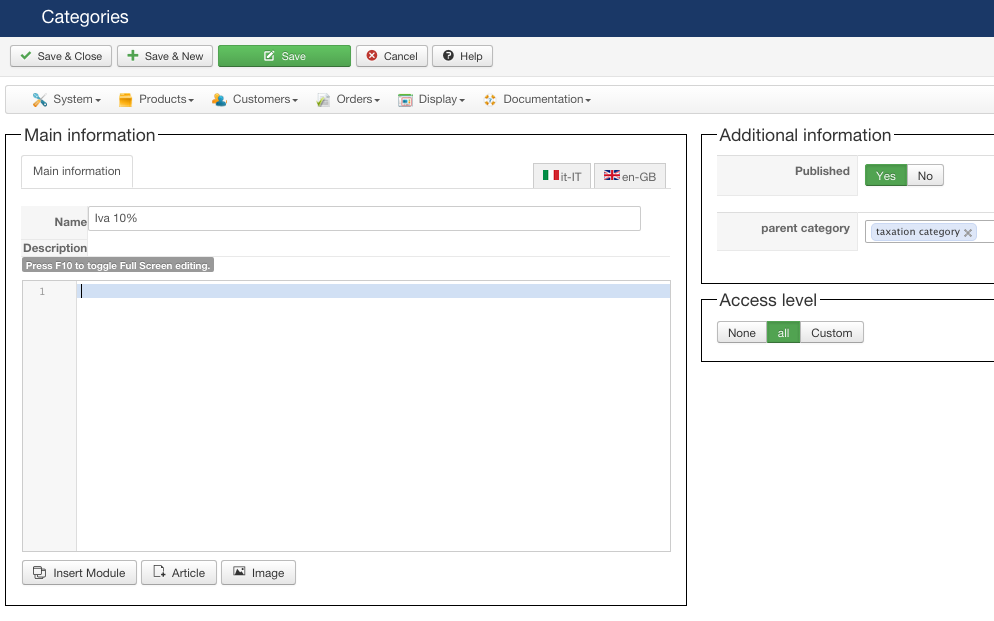This screenshot has height=621, width=994.
Task: Click inside the Description editor area
Action: pyautogui.click(x=373, y=416)
